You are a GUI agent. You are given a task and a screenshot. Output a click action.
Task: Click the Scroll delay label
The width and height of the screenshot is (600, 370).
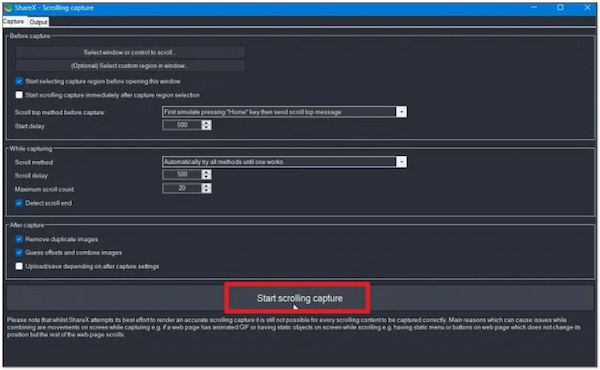[x=31, y=176]
